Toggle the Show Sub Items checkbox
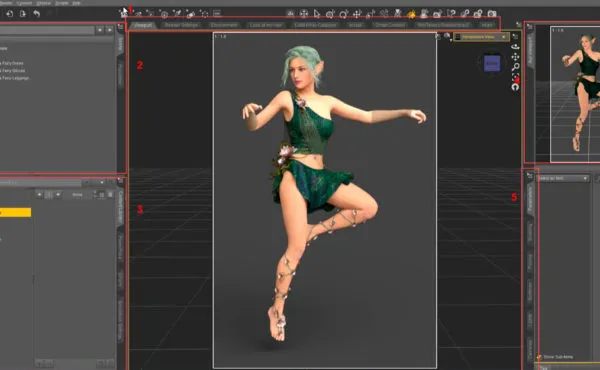Viewport: 600px width, 370px height. point(539,357)
